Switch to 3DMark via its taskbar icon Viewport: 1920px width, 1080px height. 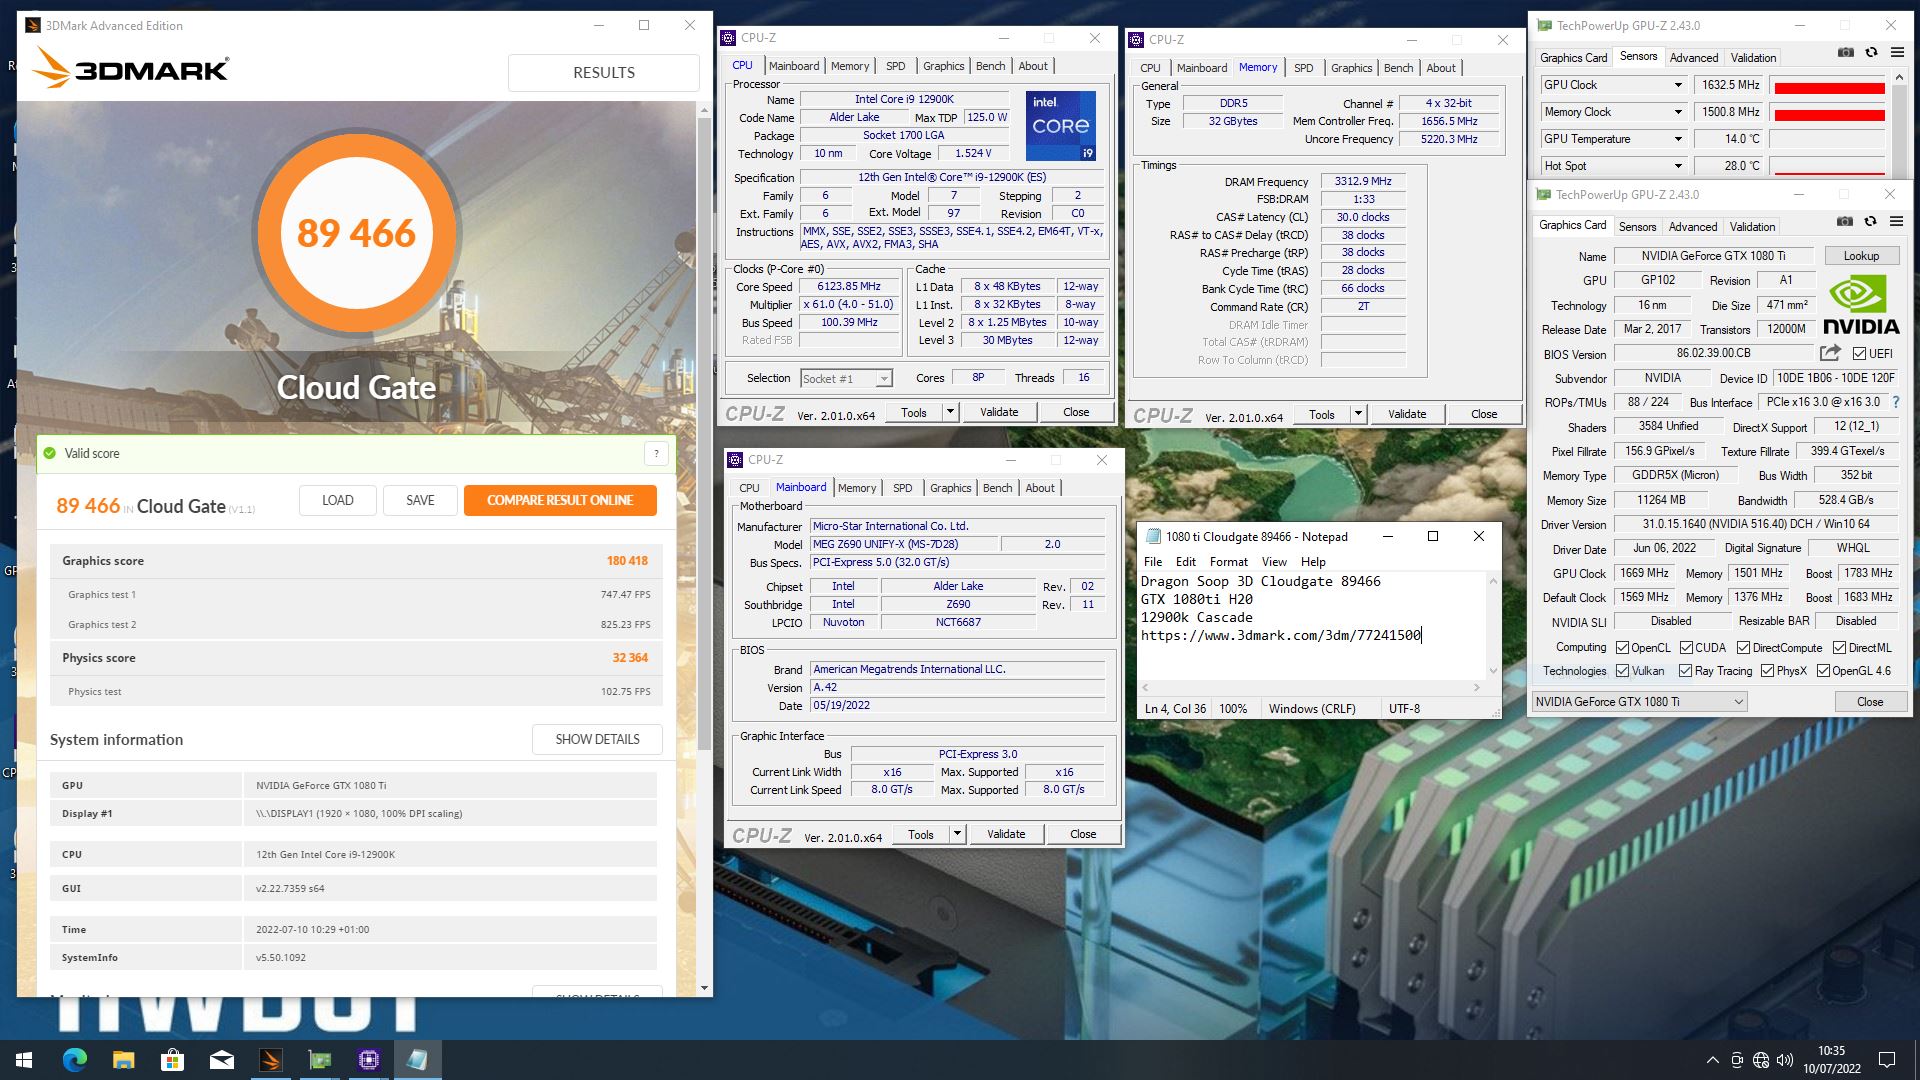point(270,1060)
